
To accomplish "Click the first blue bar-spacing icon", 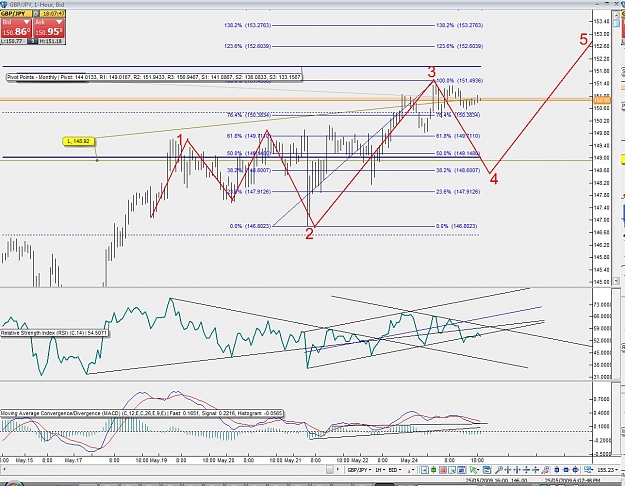I will coord(557,470).
